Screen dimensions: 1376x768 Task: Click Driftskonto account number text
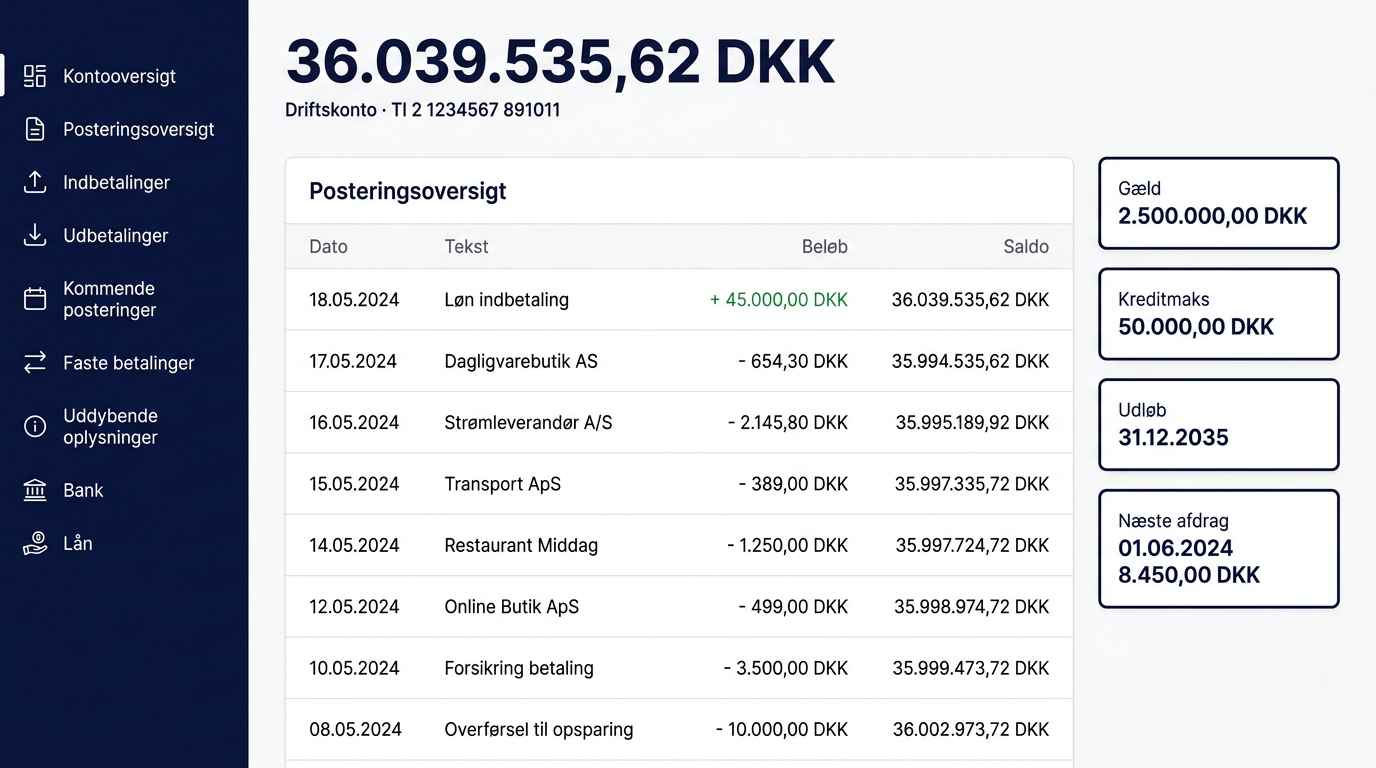[x=423, y=110]
